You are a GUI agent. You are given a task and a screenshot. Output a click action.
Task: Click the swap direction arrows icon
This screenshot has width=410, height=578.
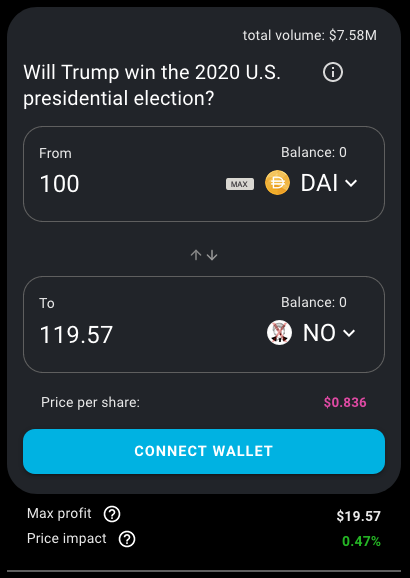coord(204,255)
